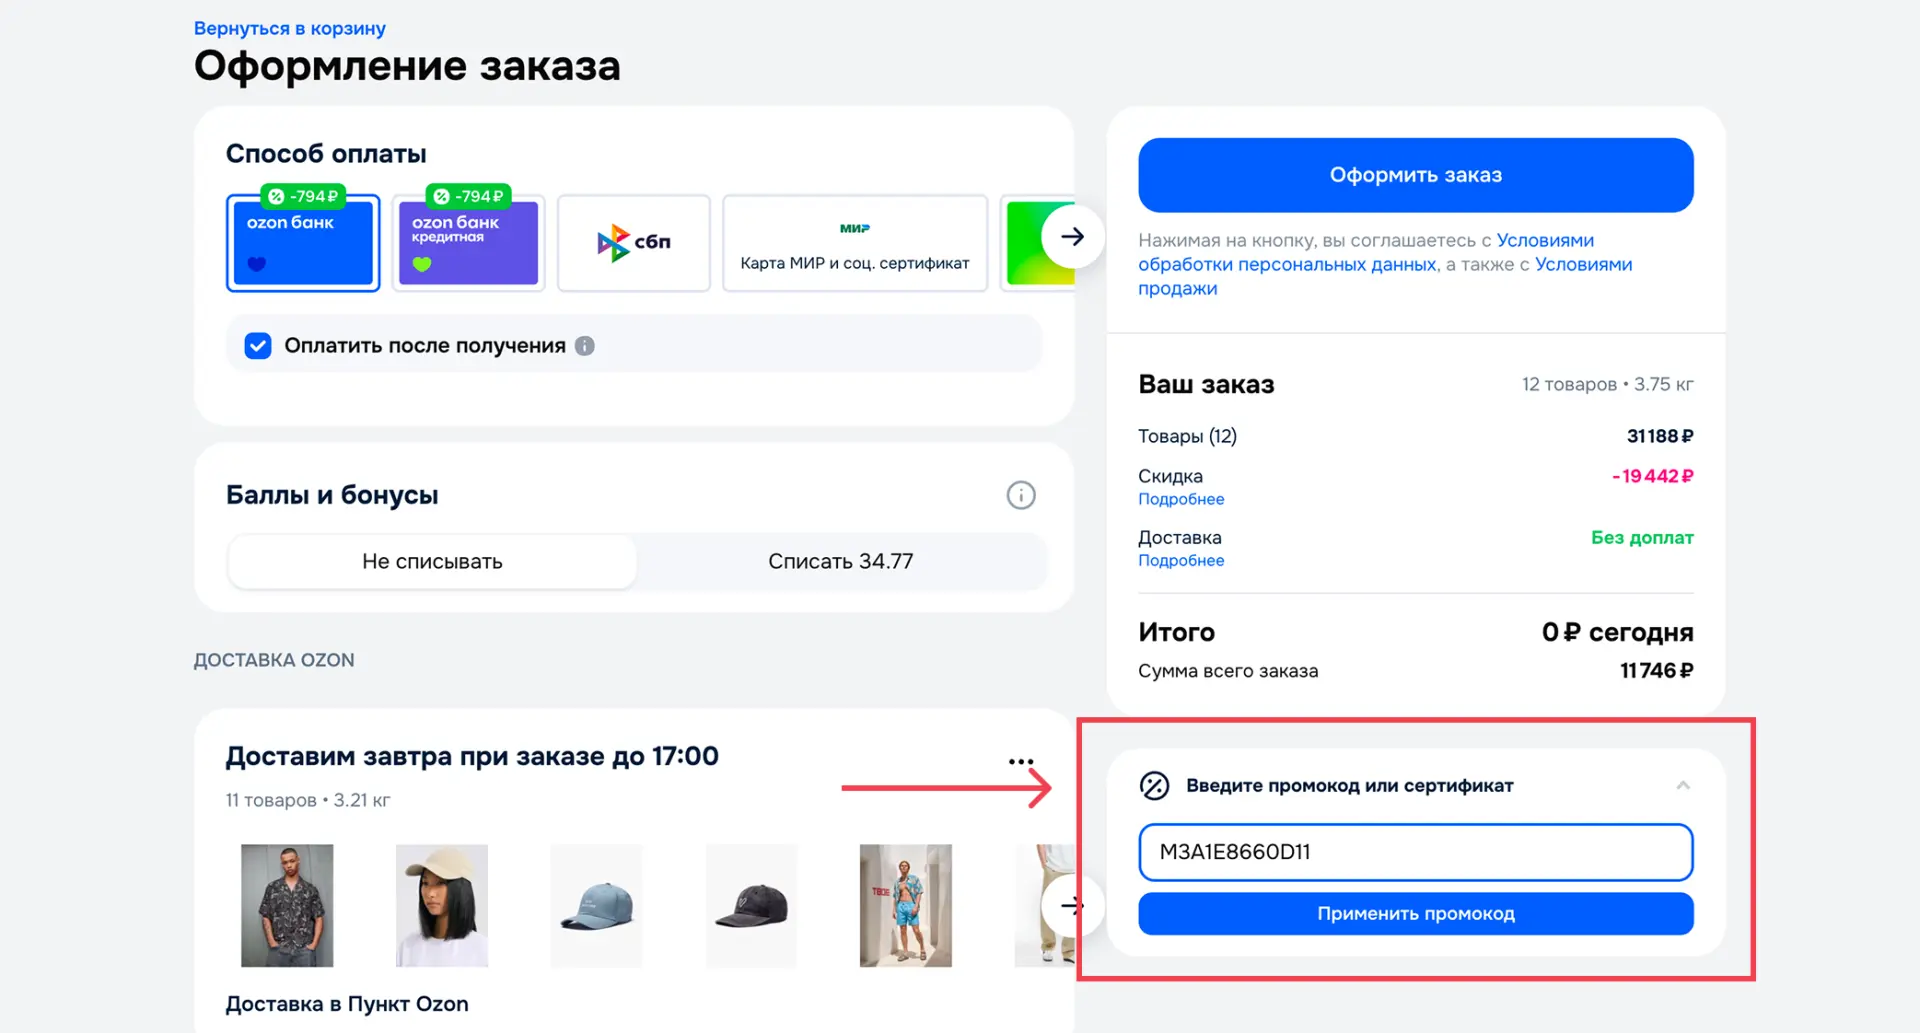Expand Доставка details via Подробнее
Image resolution: width=1920 pixels, height=1033 pixels.
tap(1181, 561)
